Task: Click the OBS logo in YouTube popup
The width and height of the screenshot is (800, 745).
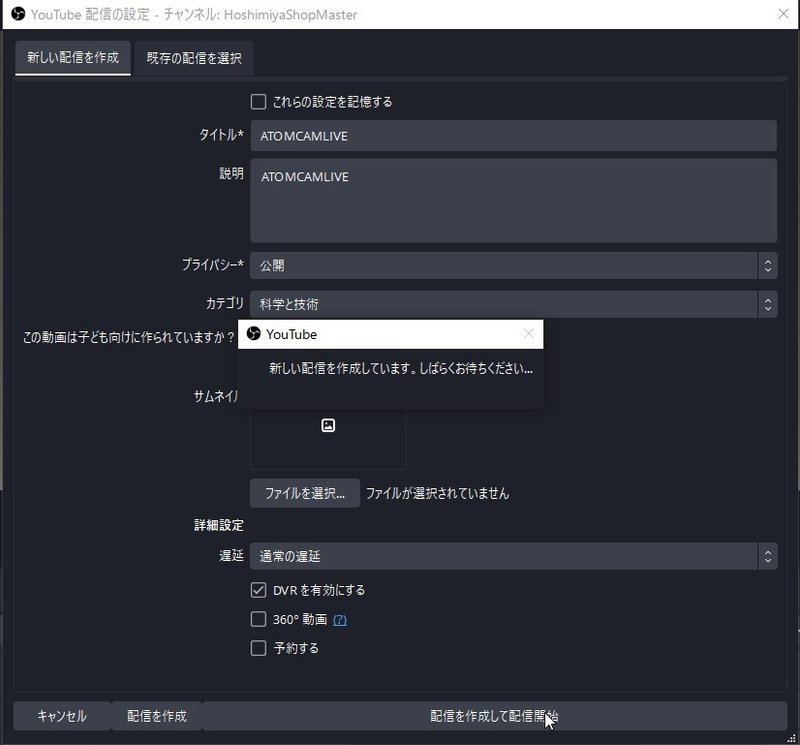Action: 254,334
